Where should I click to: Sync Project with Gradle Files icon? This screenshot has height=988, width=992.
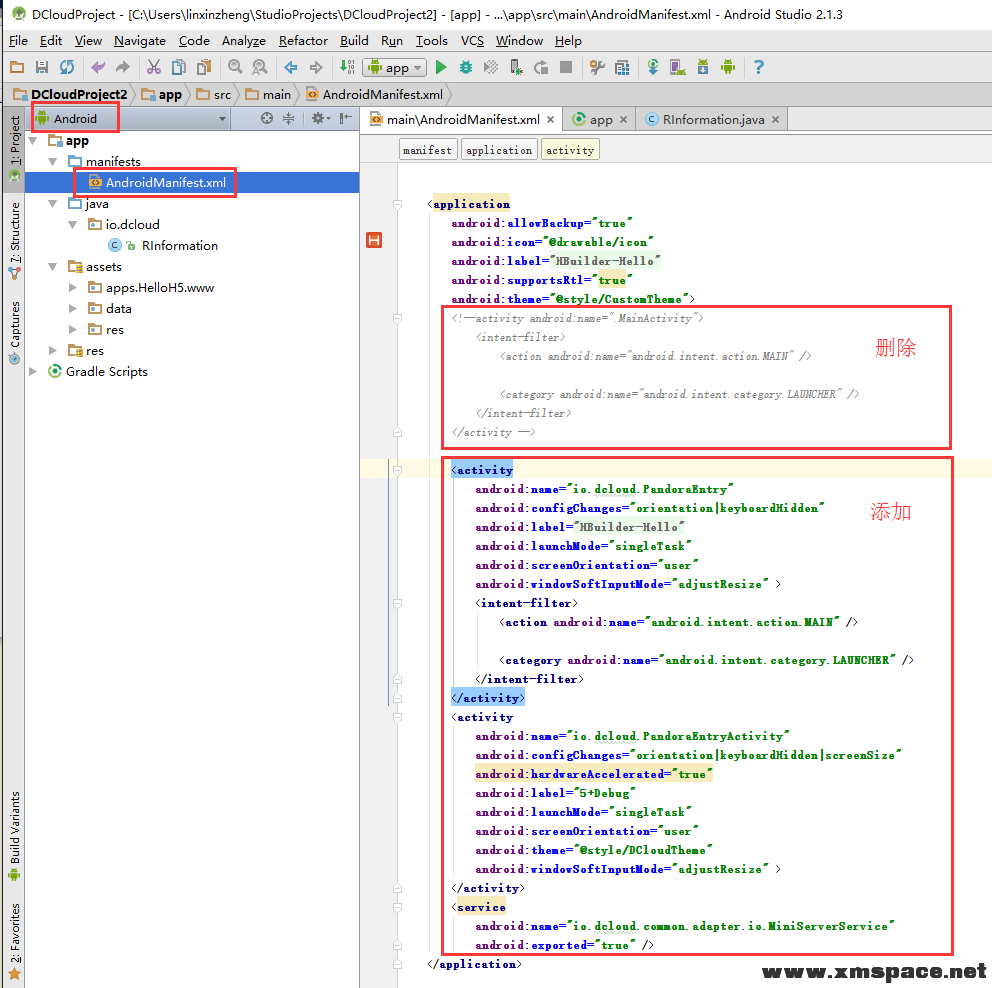click(x=653, y=67)
